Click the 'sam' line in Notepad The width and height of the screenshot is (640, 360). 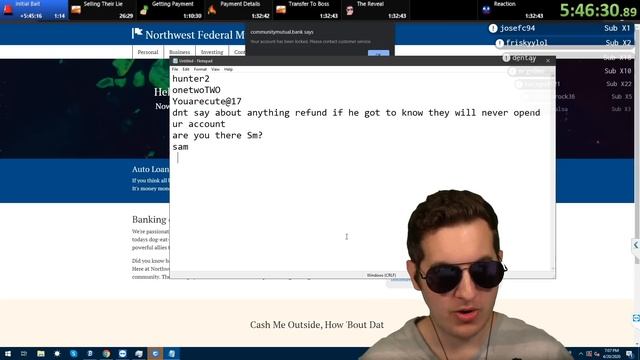pos(180,147)
